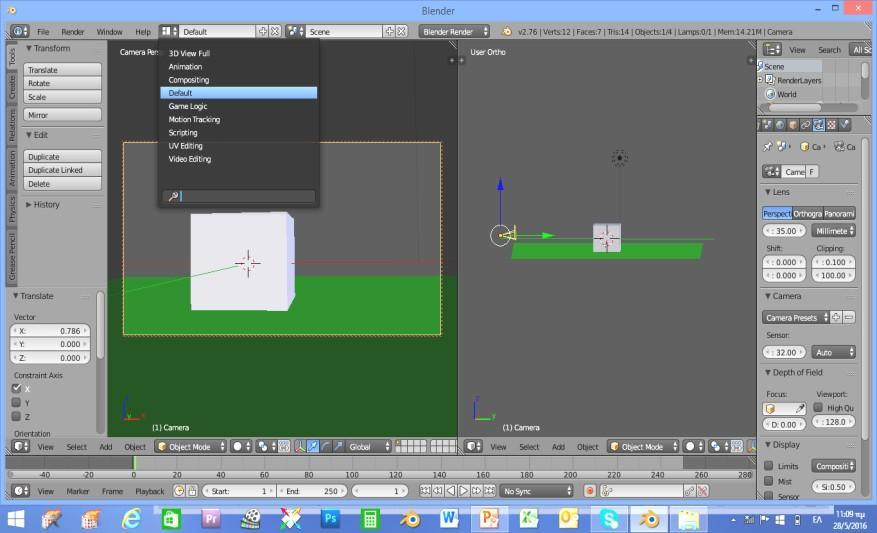The height and width of the screenshot is (533, 877).
Task: Click the record auto-keyframe button
Action: 590,491
